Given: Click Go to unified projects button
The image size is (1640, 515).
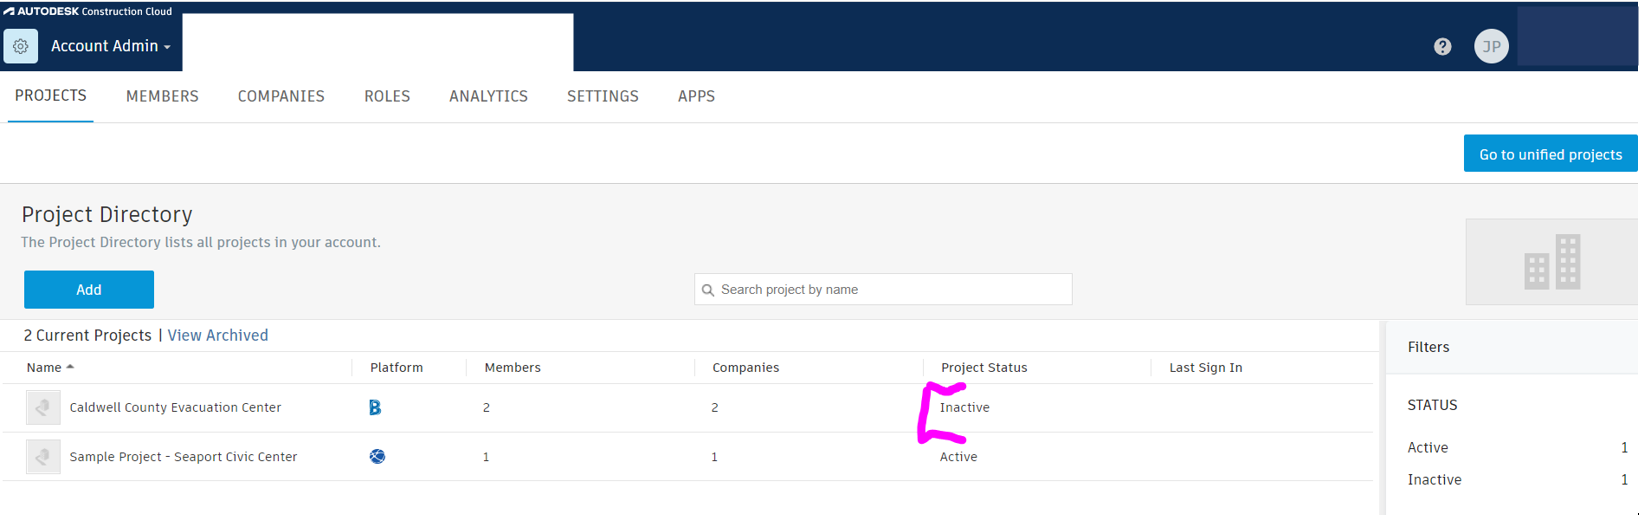Looking at the screenshot, I should coord(1550,154).
